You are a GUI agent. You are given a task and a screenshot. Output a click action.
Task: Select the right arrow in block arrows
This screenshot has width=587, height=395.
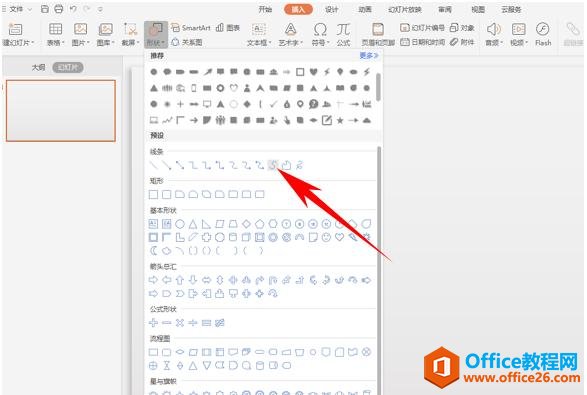(153, 280)
